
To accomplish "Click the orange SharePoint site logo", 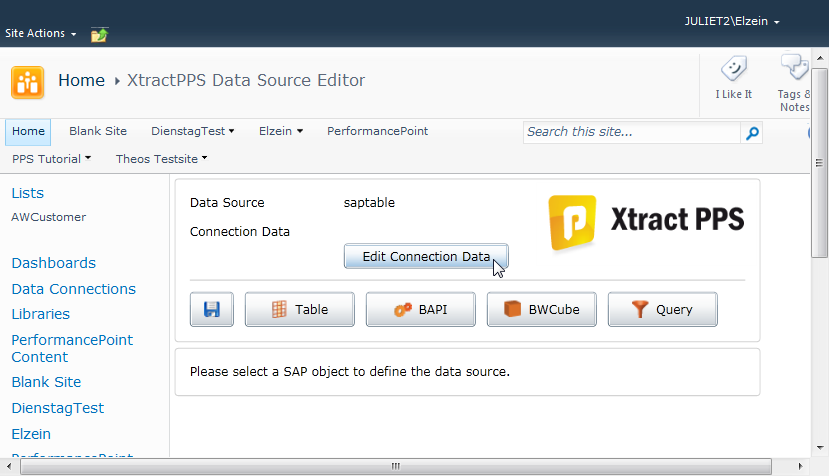I will 27,83.
